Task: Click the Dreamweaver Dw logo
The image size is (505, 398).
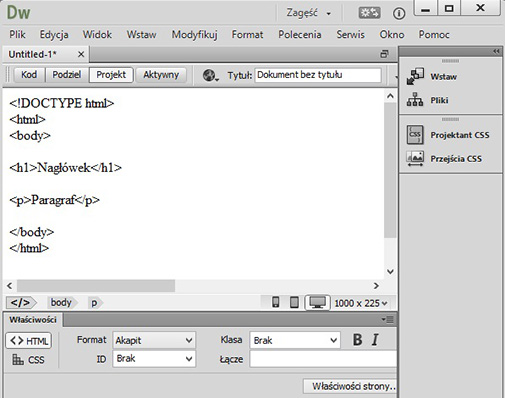Action: tap(18, 13)
